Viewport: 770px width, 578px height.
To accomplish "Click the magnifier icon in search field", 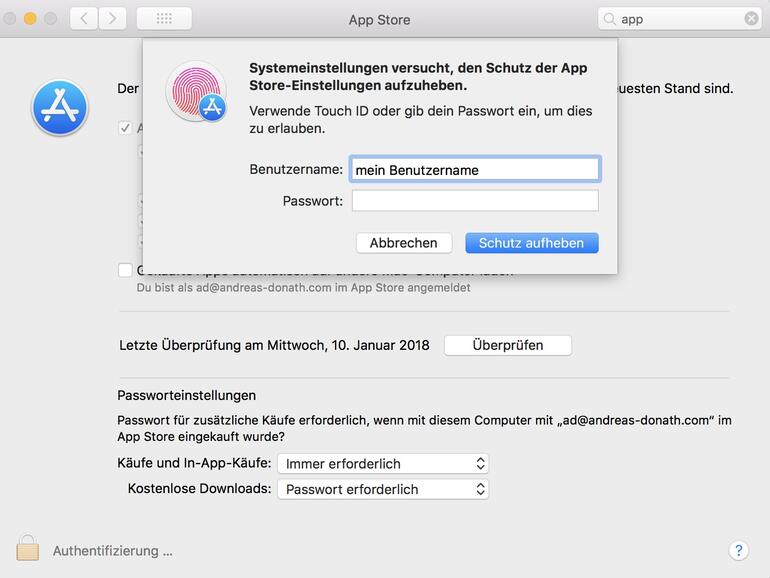I will (x=609, y=19).
